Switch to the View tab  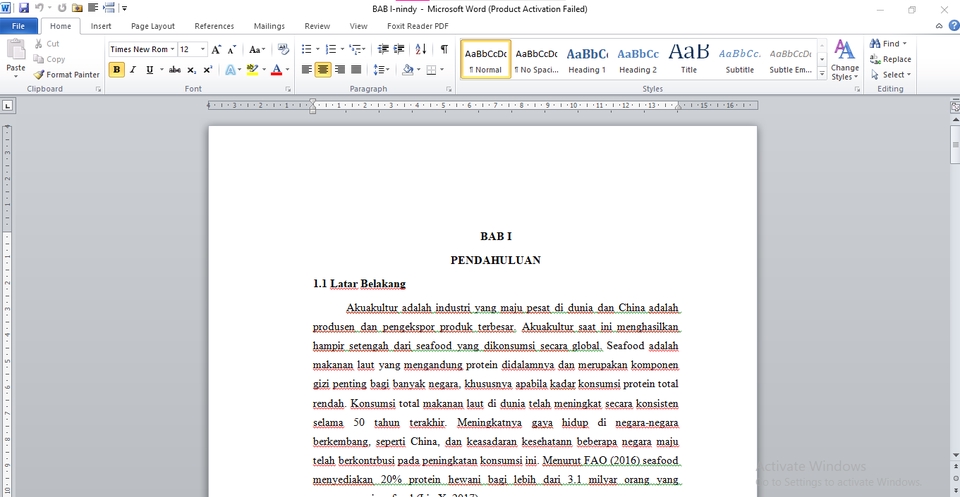359,26
